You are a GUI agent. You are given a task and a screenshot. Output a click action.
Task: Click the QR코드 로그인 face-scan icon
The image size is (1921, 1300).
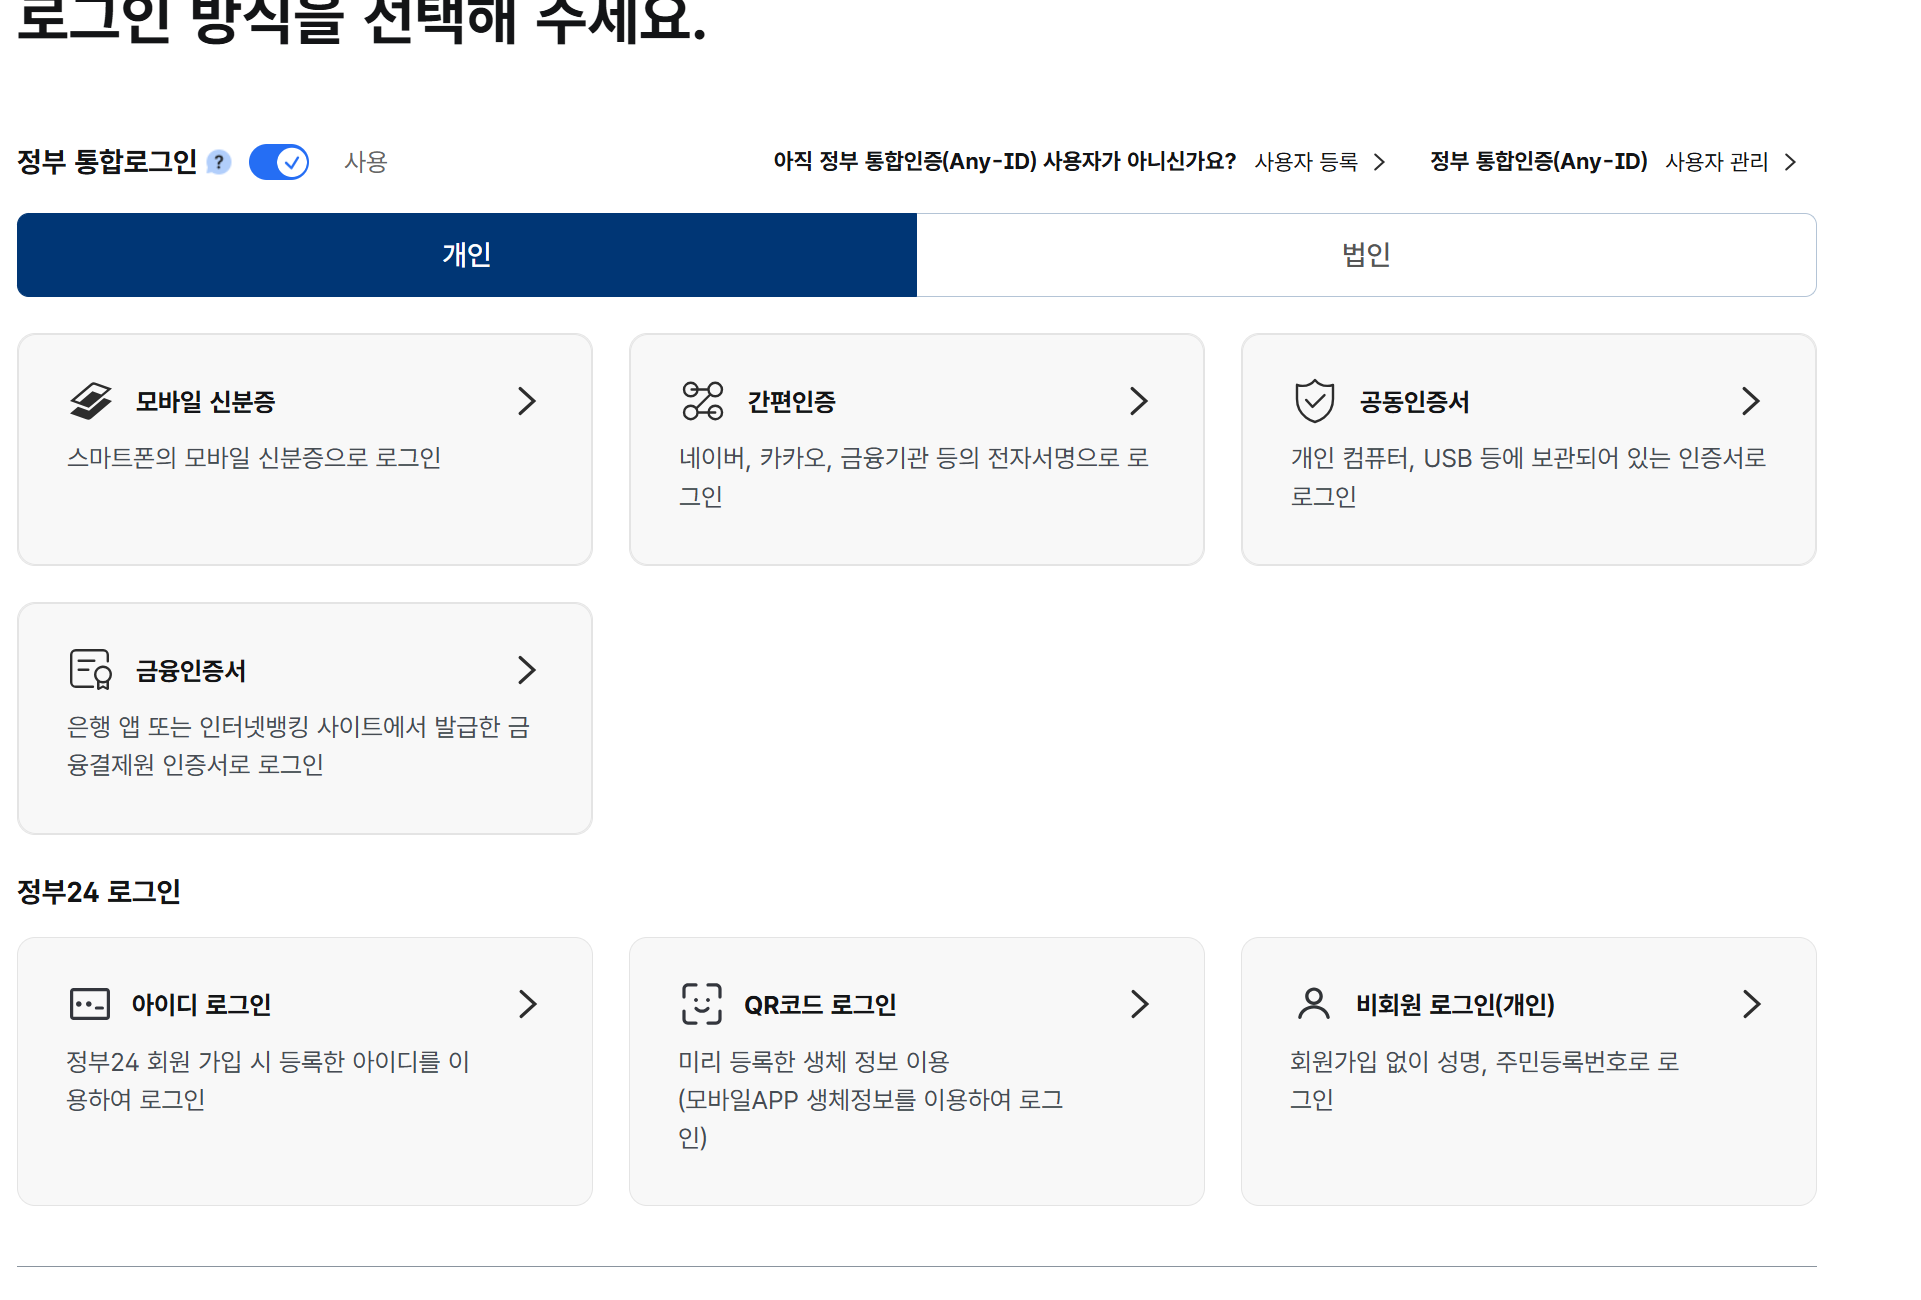click(x=703, y=1004)
